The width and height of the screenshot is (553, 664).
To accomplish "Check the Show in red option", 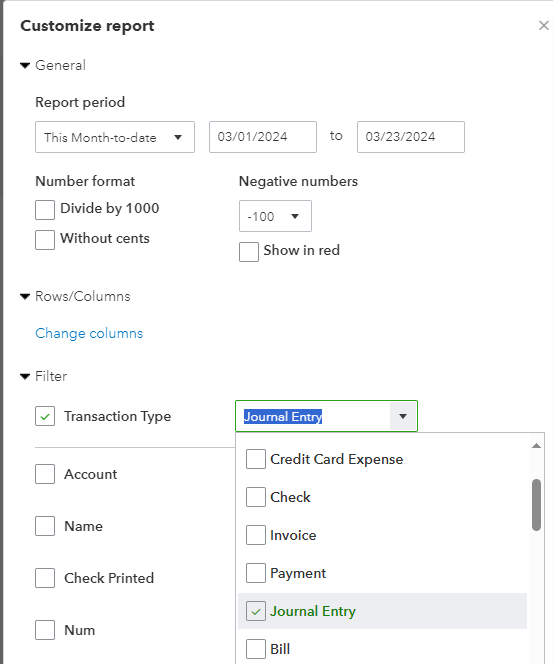I will pyautogui.click(x=249, y=252).
